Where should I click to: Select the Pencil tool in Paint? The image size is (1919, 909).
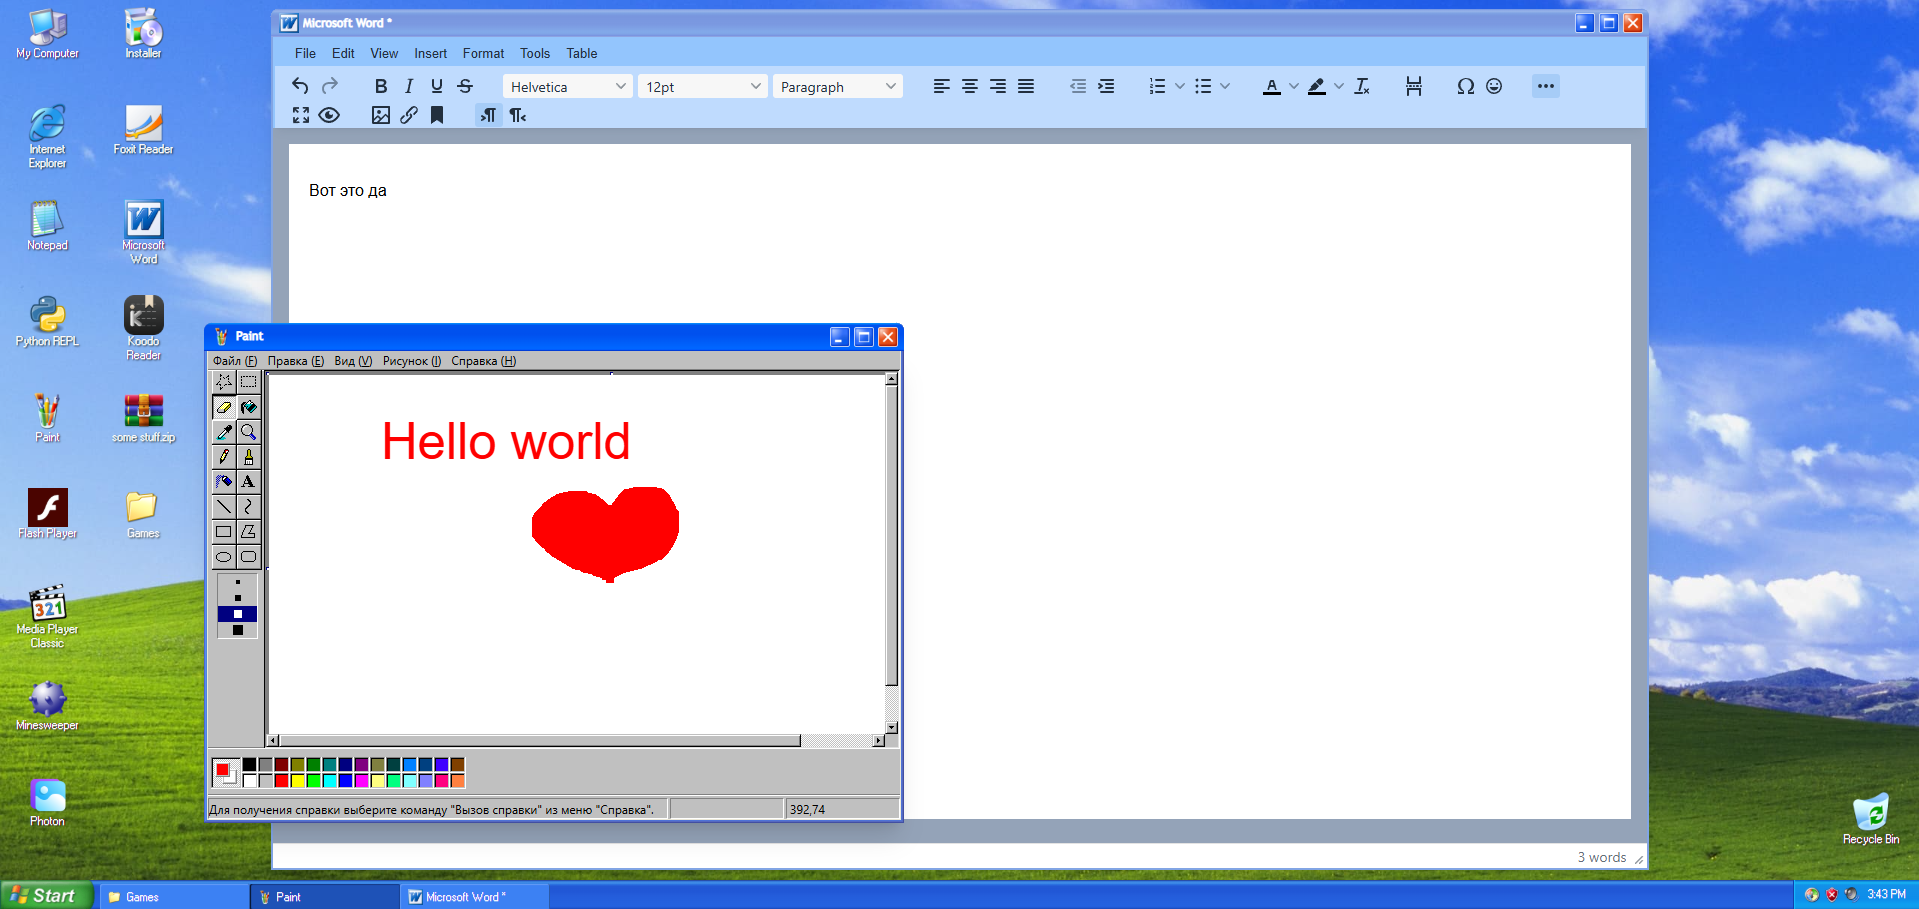tap(224, 457)
